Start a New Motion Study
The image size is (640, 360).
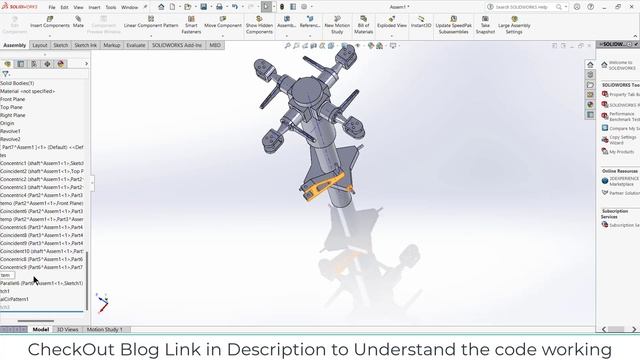(337, 25)
